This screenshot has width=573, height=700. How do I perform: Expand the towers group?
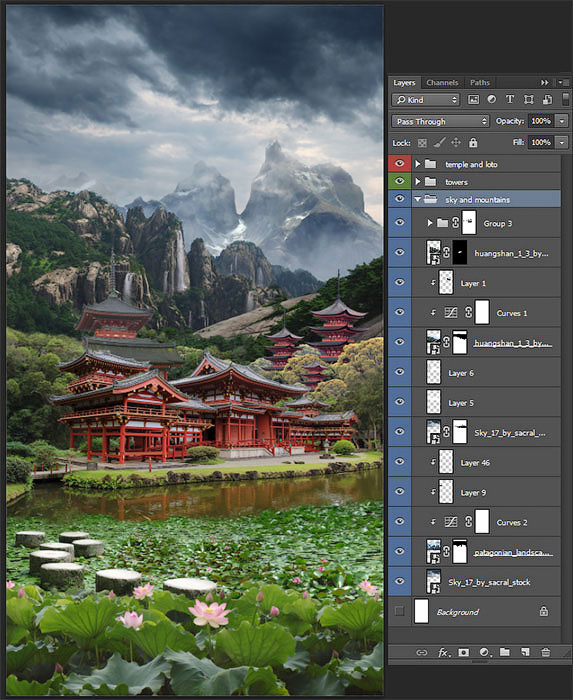point(418,182)
